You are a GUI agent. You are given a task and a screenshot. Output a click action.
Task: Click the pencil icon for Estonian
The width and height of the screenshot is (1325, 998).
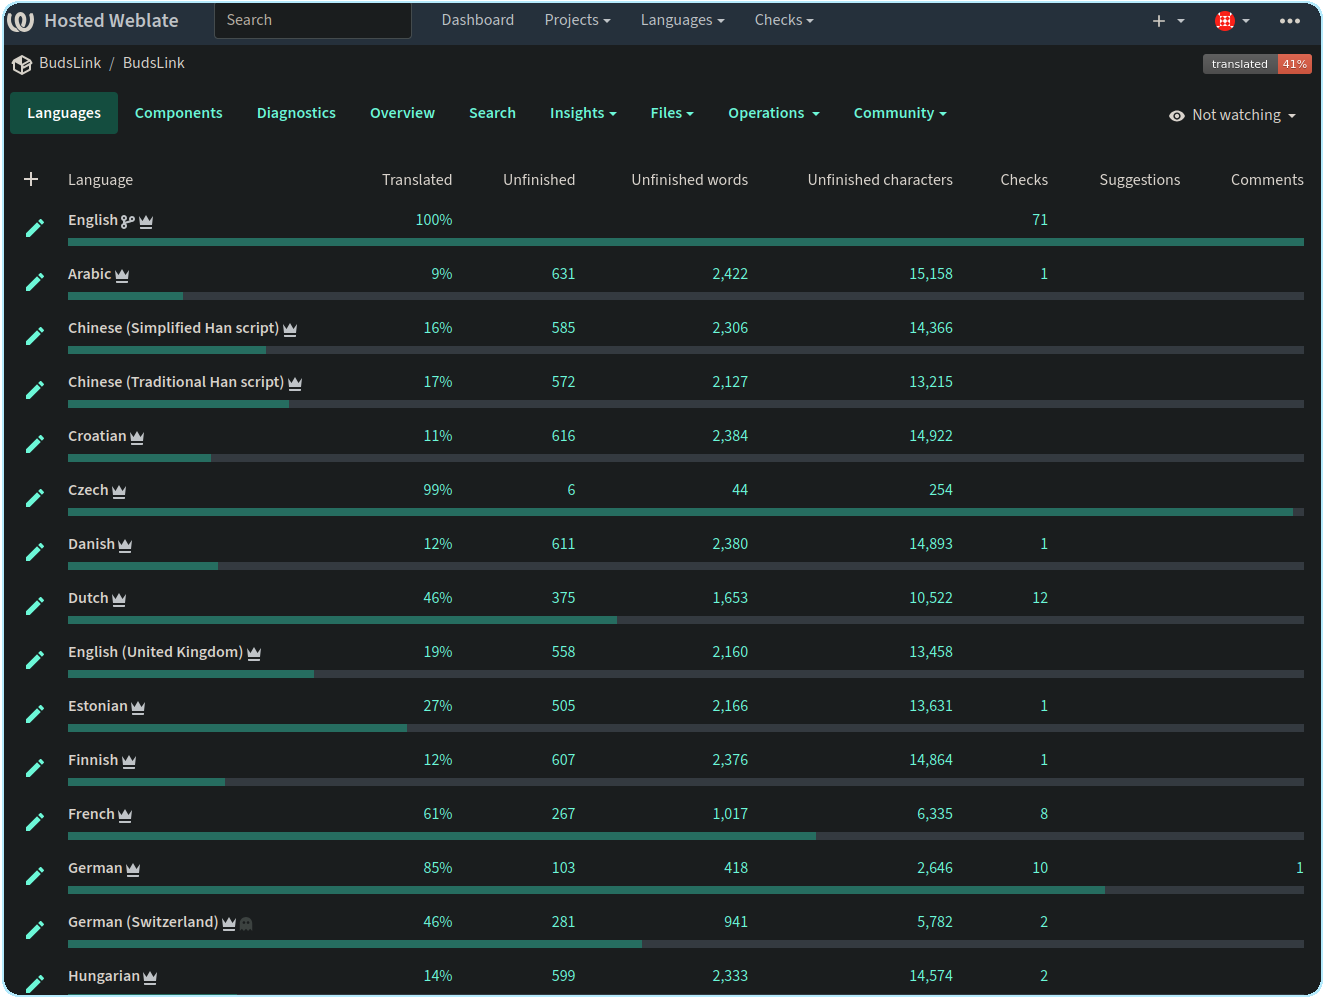[x=35, y=714]
